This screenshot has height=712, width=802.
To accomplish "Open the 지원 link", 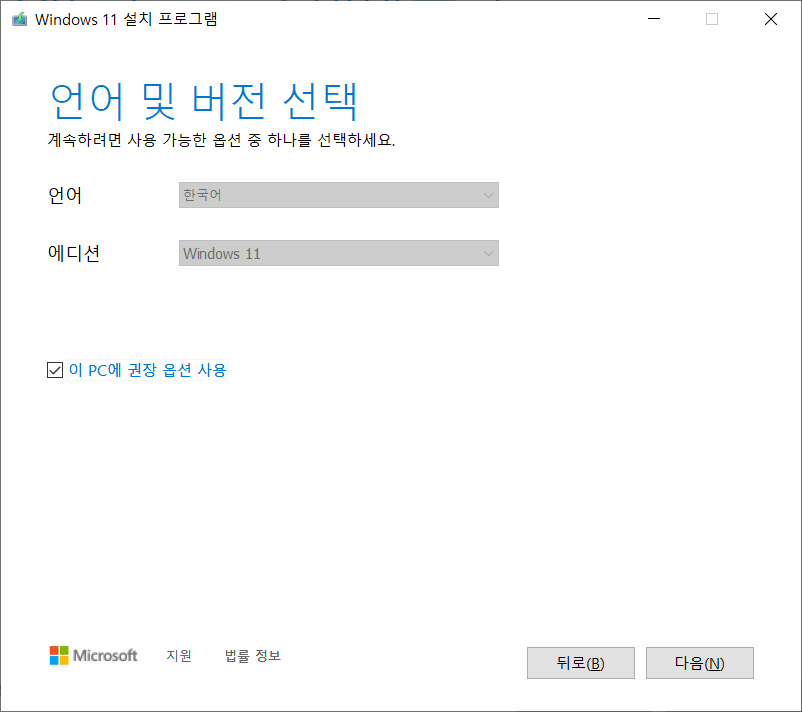I will (179, 655).
